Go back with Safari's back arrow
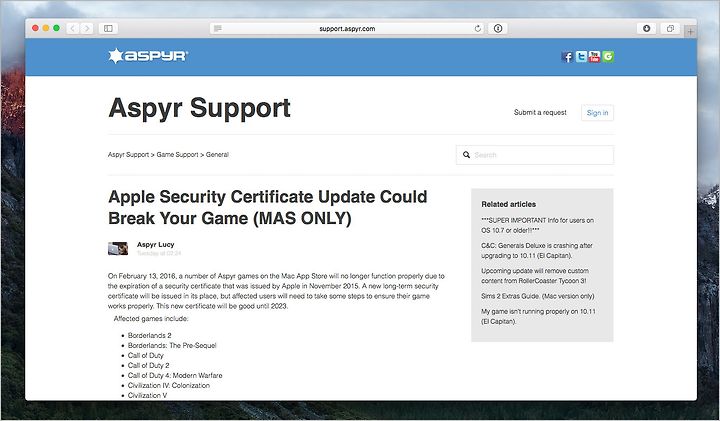 (x=73, y=28)
